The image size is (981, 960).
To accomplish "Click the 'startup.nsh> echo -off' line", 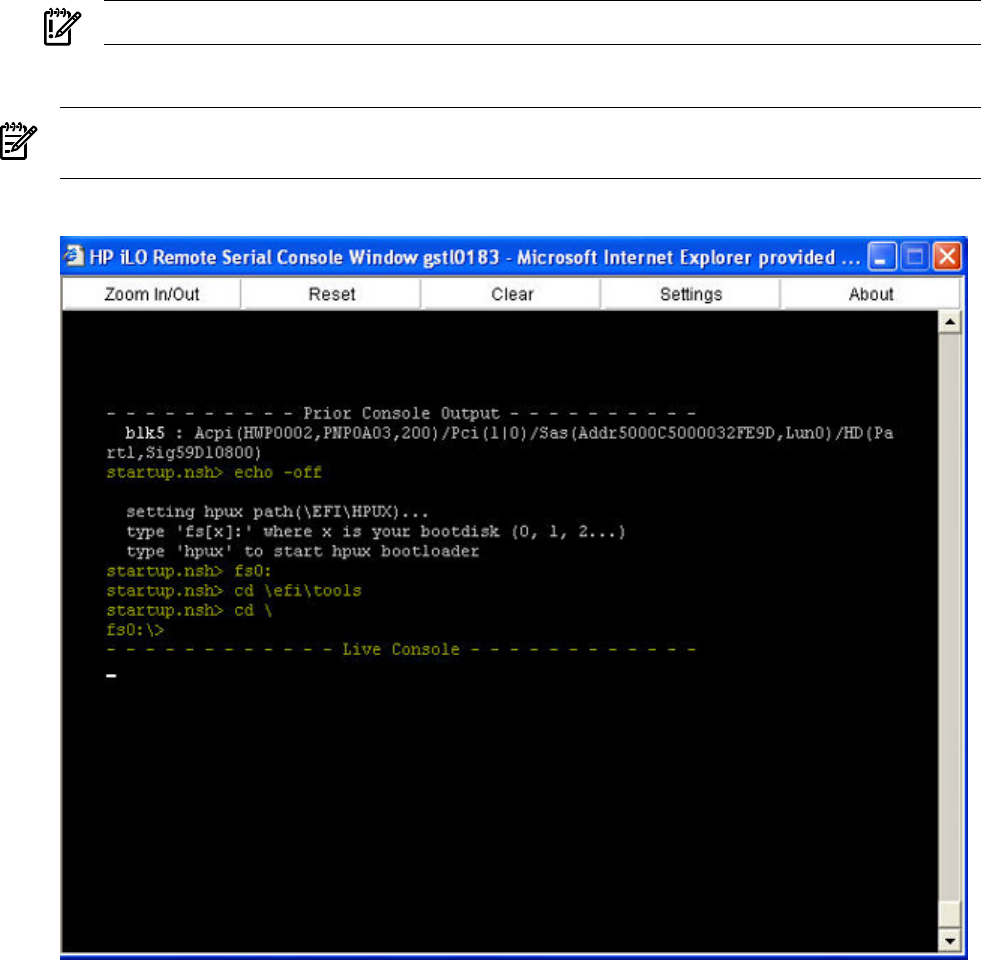I will click(214, 472).
